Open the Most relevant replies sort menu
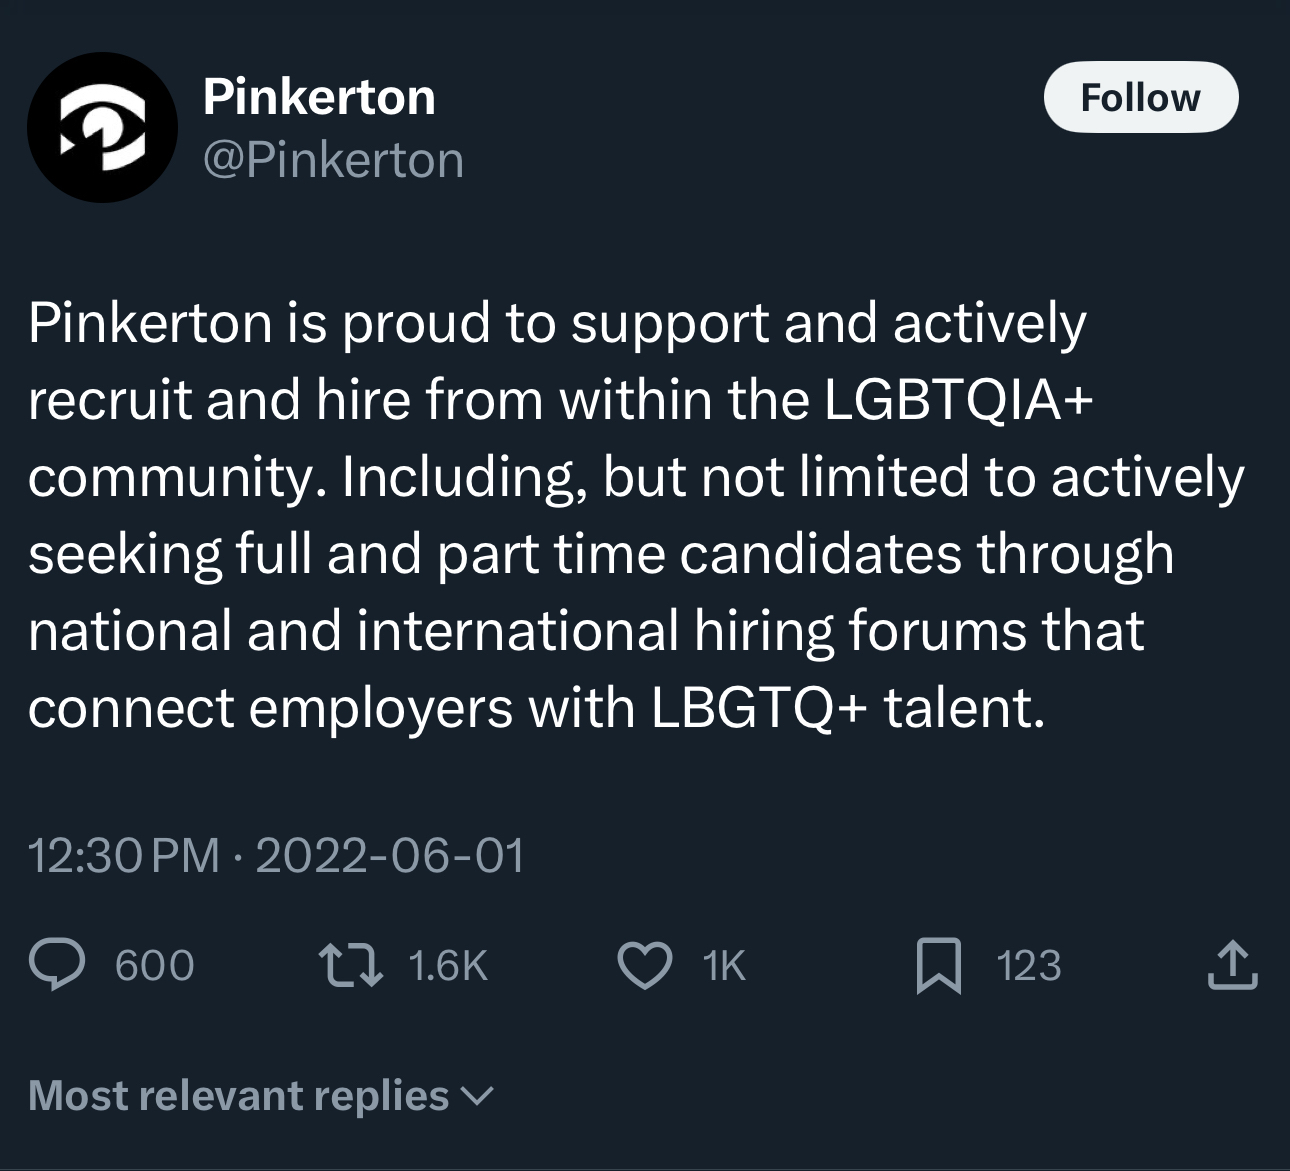The width and height of the screenshot is (1290, 1171). tap(239, 1095)
